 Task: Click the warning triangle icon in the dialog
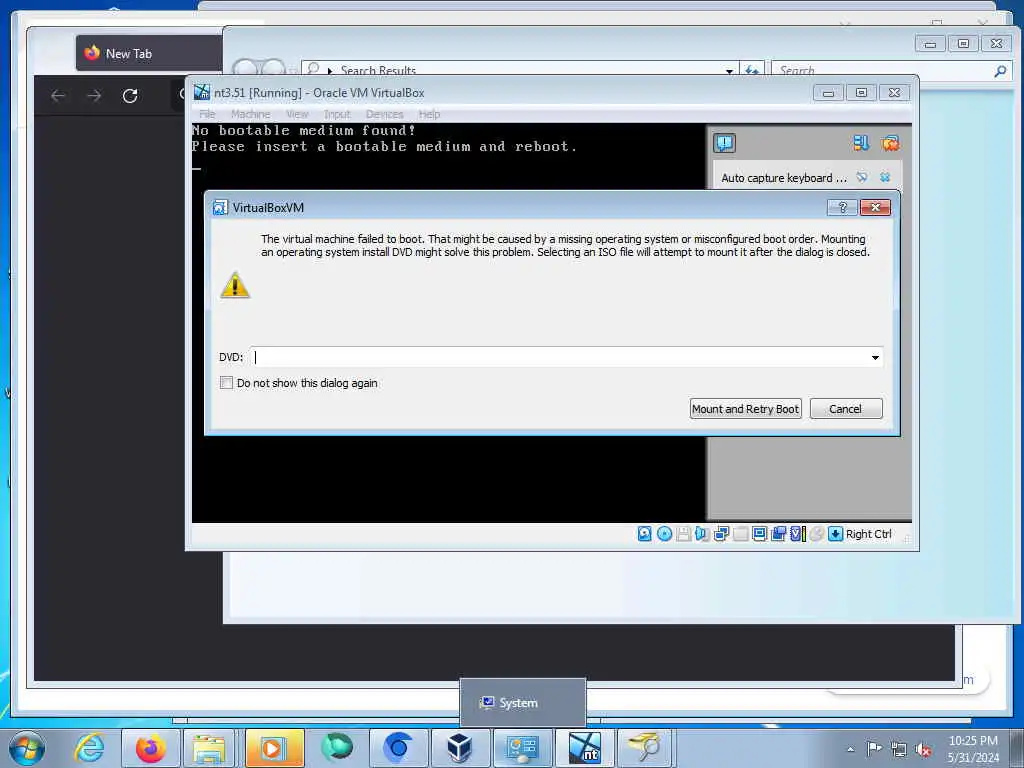[x=235, y=285]
